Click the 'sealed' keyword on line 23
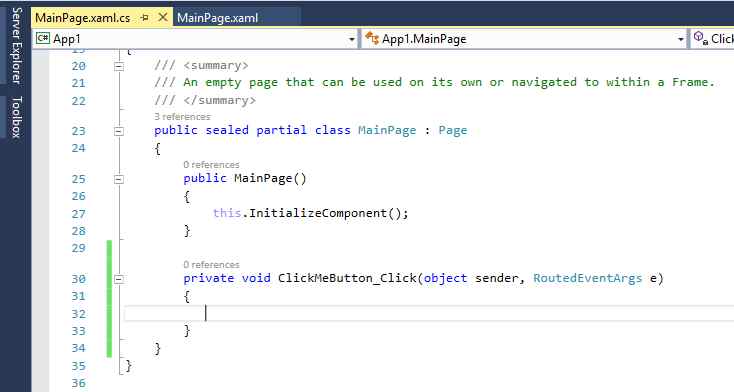The image size is (734, 392). click(x=227, y=130)
